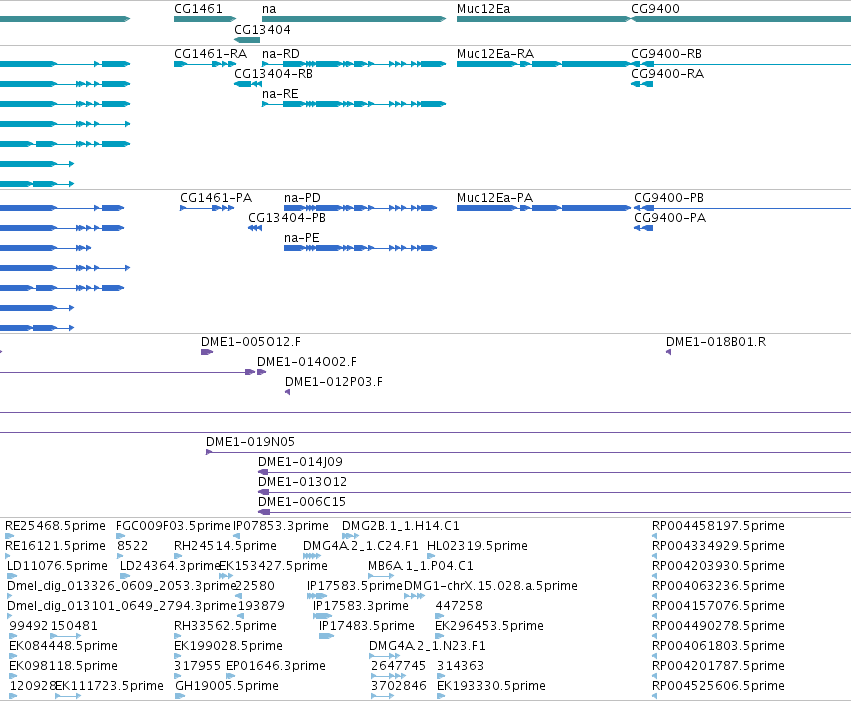851x701 pixels.
Task: Select transcript CG9400-RB
Action: [666, 54]
